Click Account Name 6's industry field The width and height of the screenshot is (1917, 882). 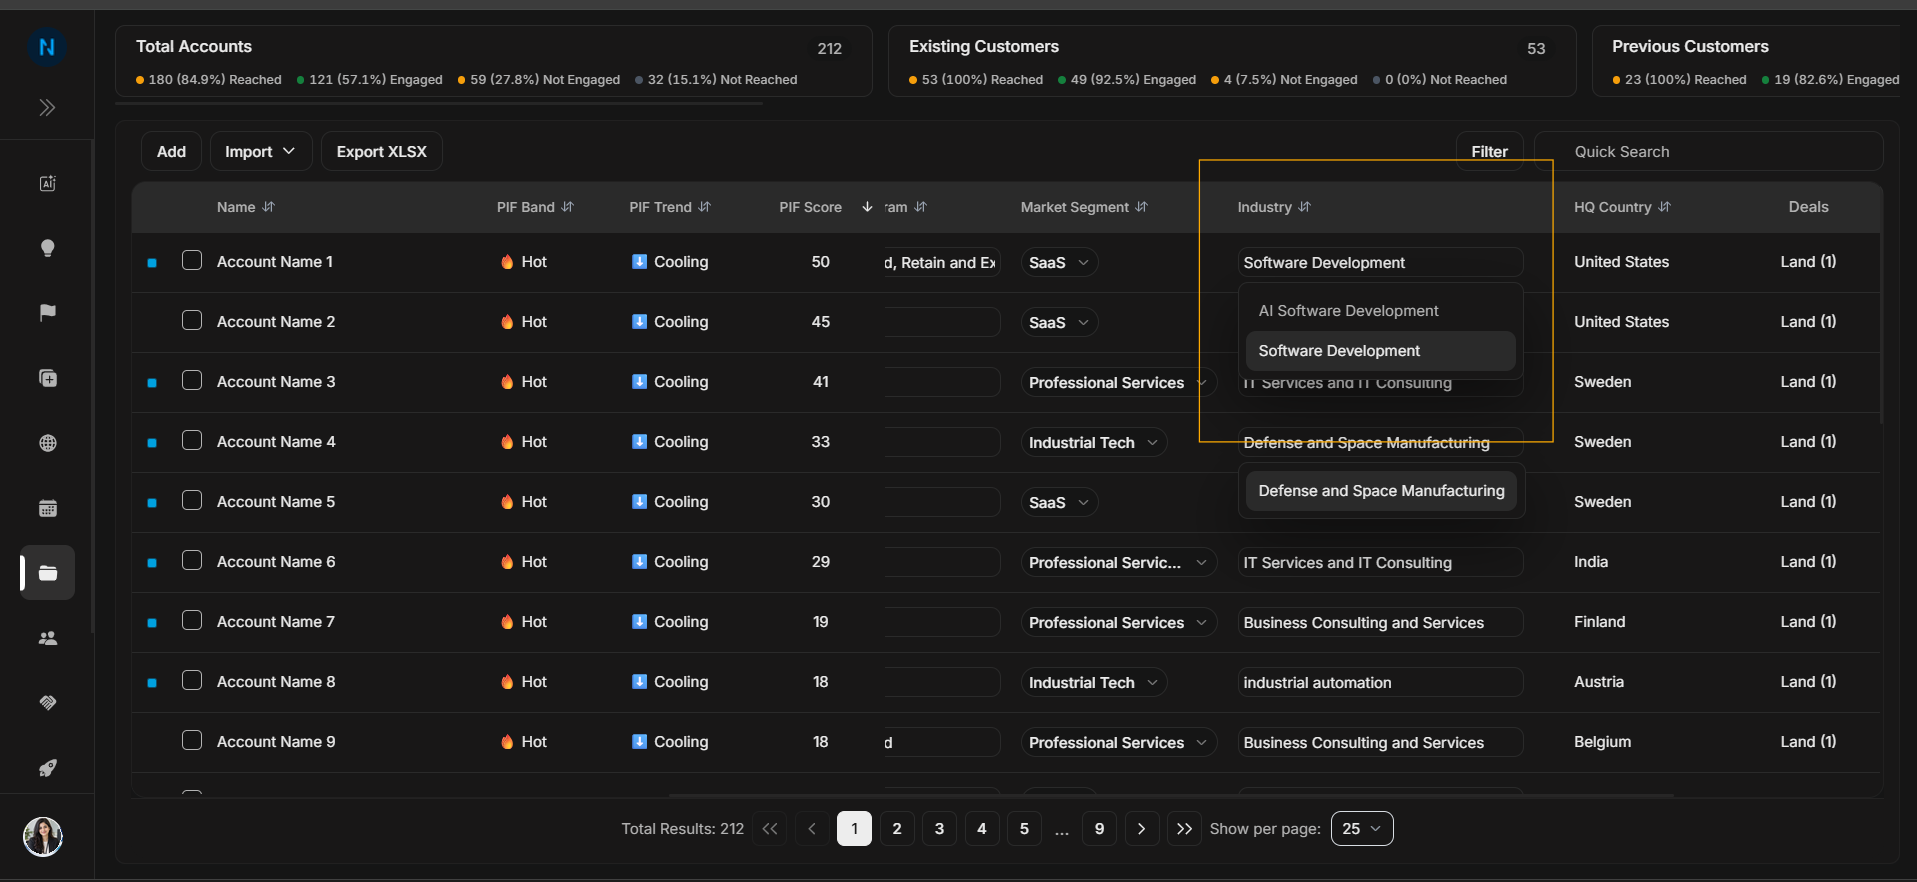pos(1380,562)
